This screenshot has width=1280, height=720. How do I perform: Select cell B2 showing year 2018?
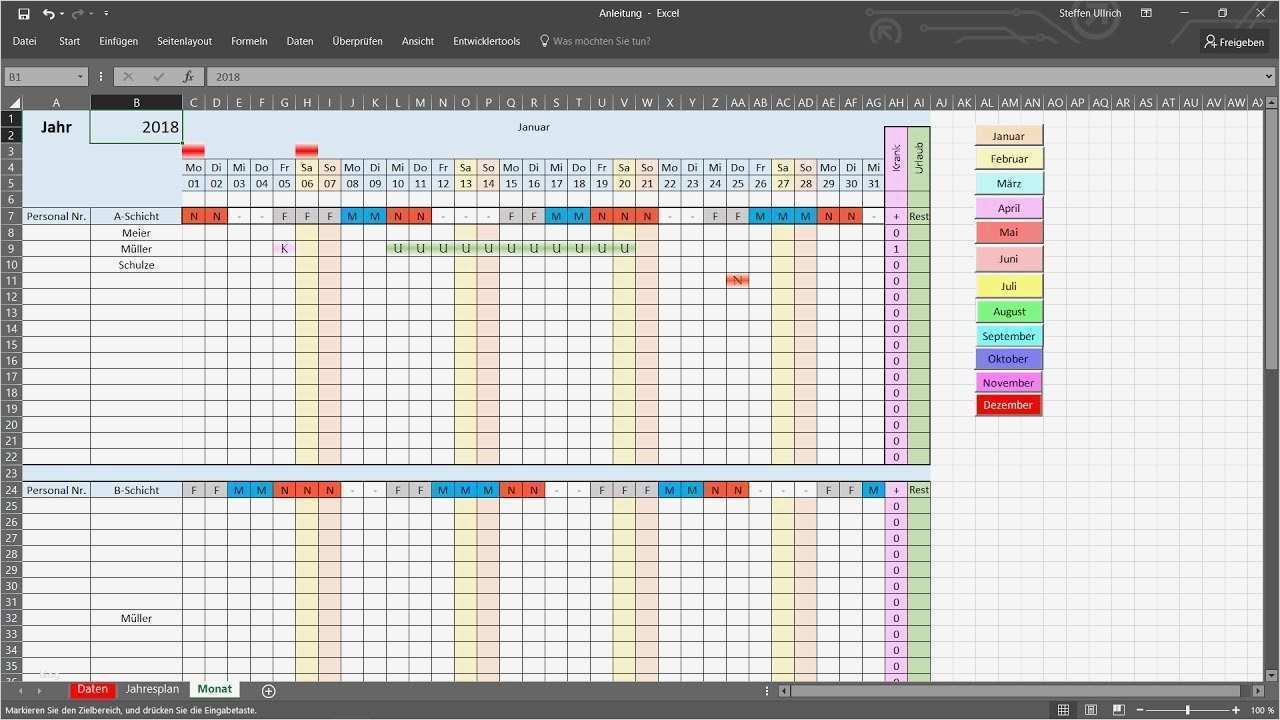pyautogui.click(x=136, y=127)
